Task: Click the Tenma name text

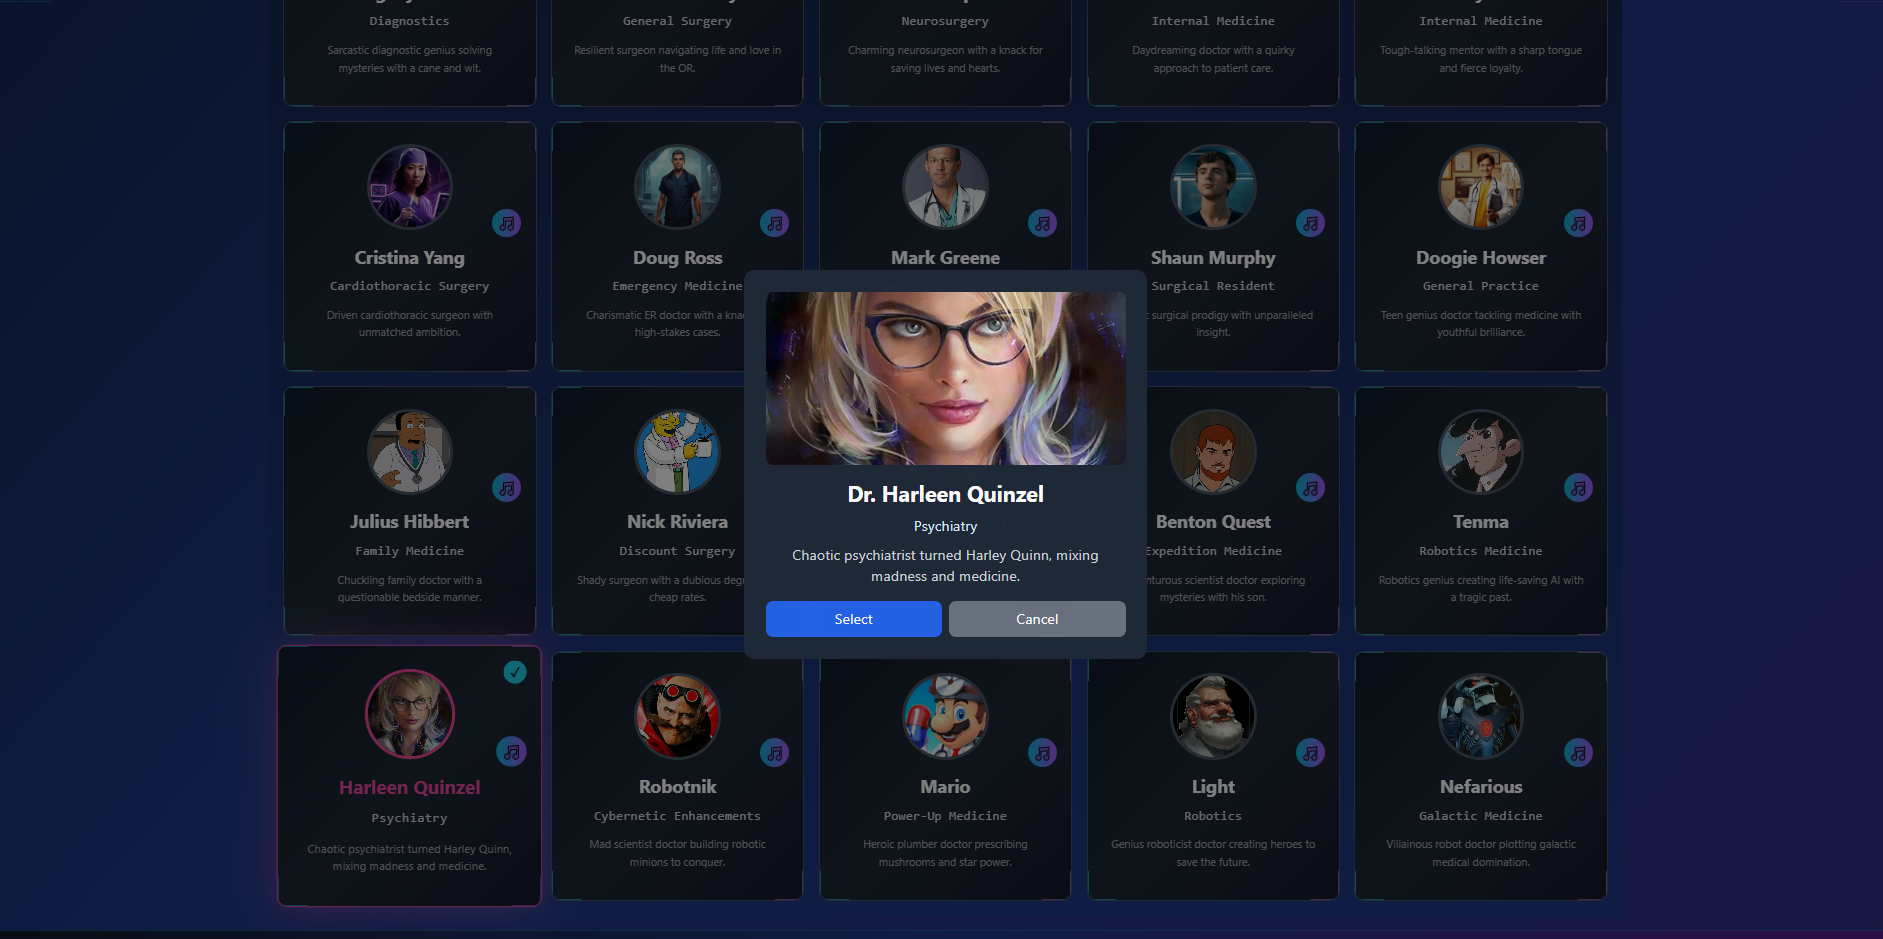Action: click(x=1481, y=522)
